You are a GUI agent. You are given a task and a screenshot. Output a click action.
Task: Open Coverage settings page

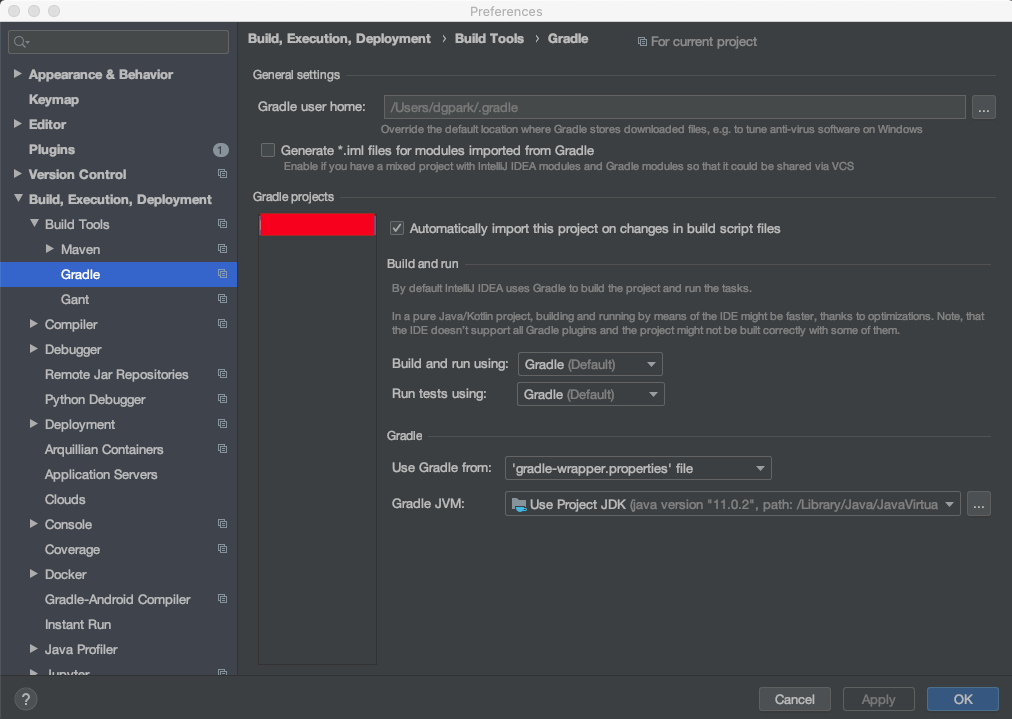72,550
